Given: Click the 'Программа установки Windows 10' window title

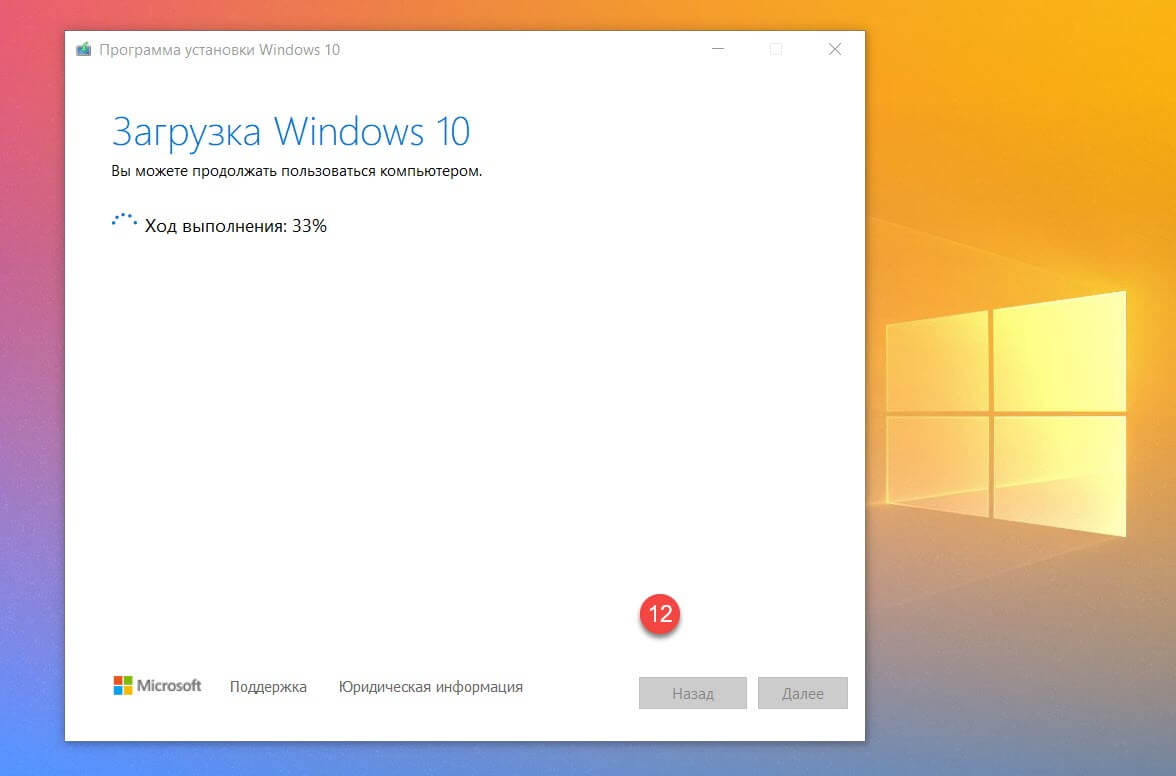Looking at the screenshot, I should click(x=219, y=49).
